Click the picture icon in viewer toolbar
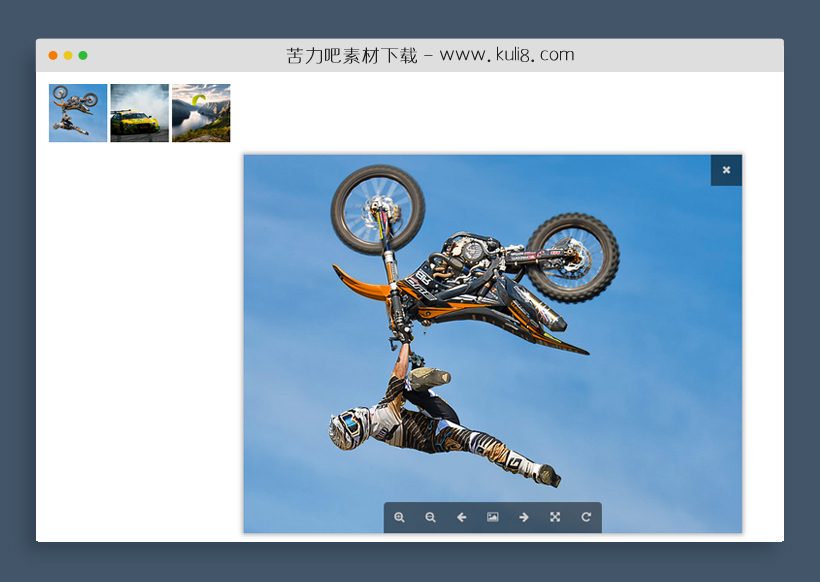 492,517
